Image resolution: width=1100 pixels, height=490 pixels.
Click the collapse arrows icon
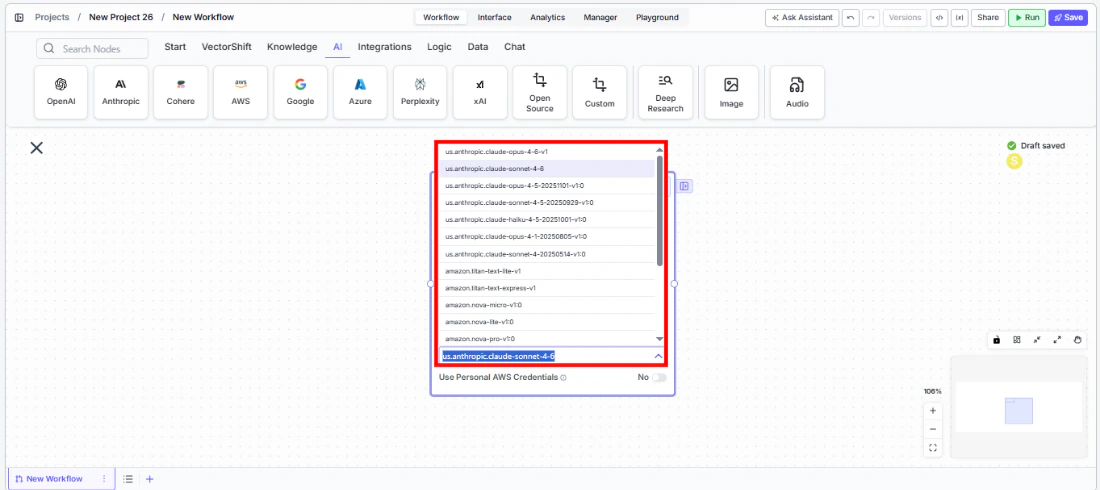point(1037,340)
